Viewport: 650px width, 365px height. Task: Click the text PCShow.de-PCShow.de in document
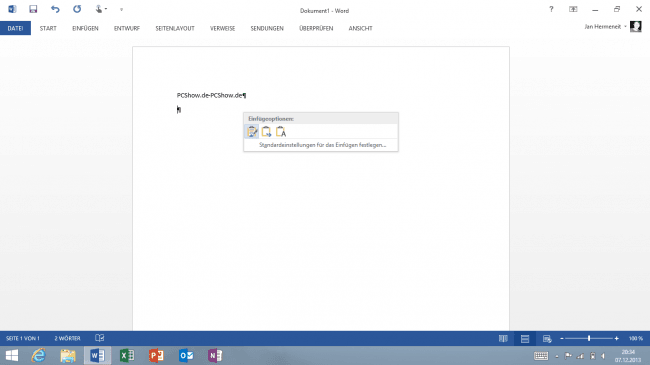pyautogui.click(x=209, y=95)
